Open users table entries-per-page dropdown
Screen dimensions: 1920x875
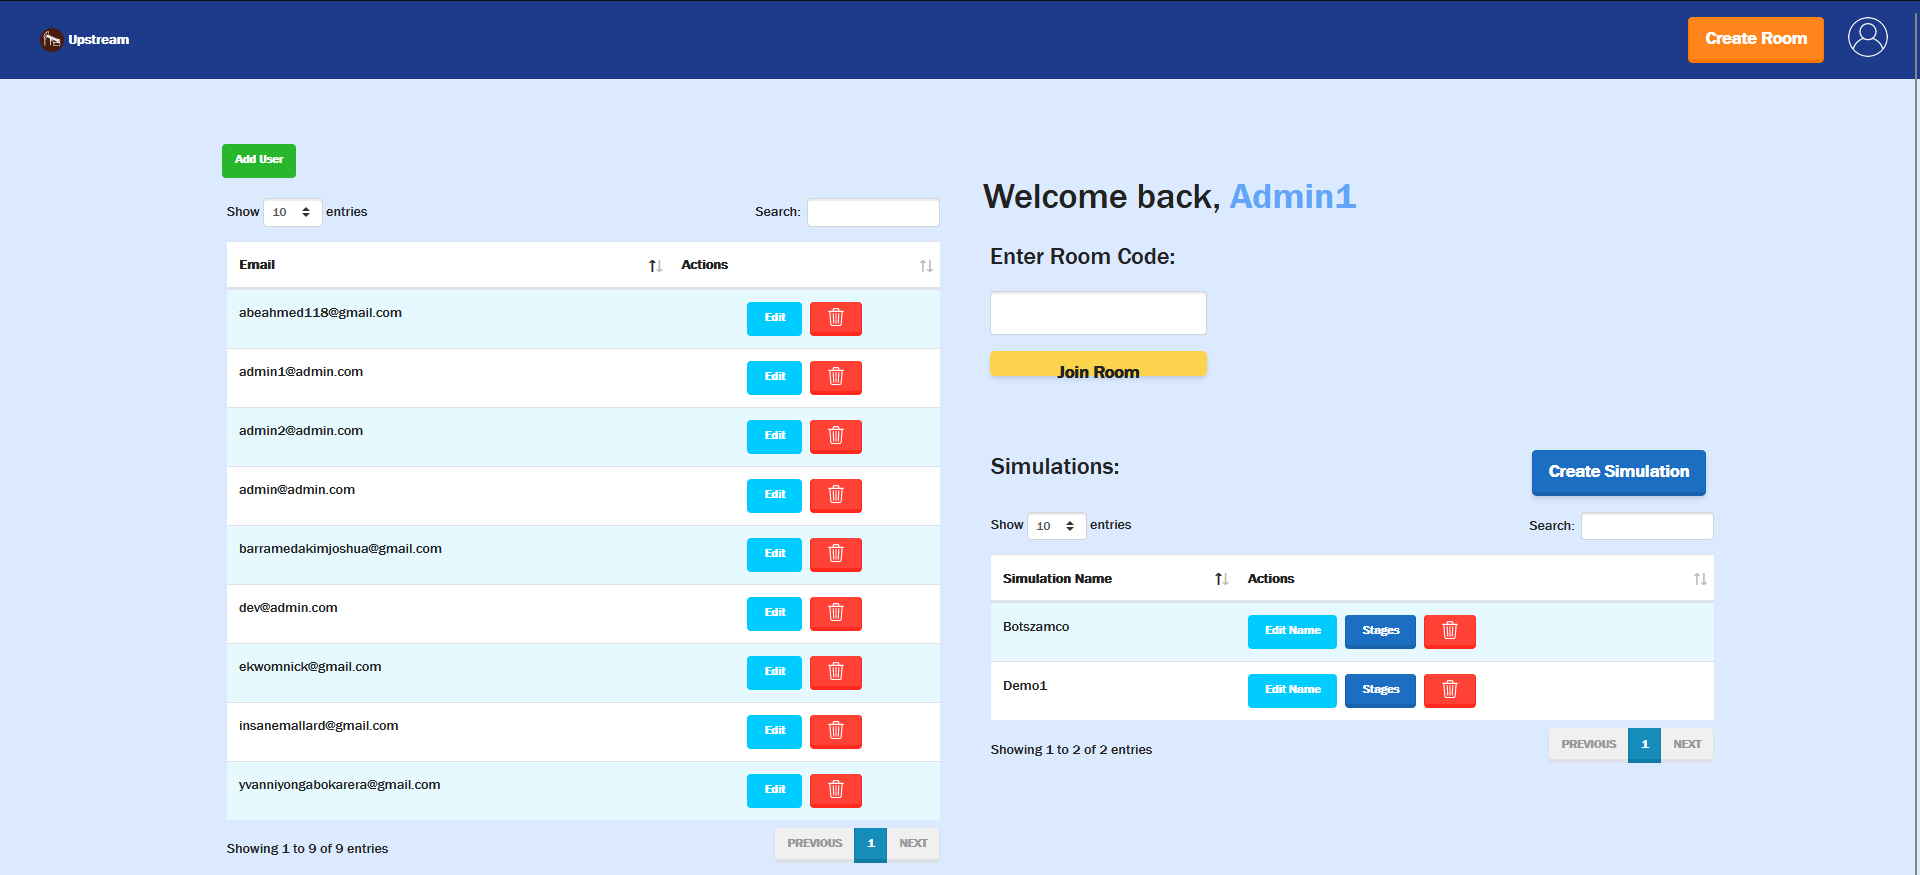pyautogui.click(x=292, y=212)
